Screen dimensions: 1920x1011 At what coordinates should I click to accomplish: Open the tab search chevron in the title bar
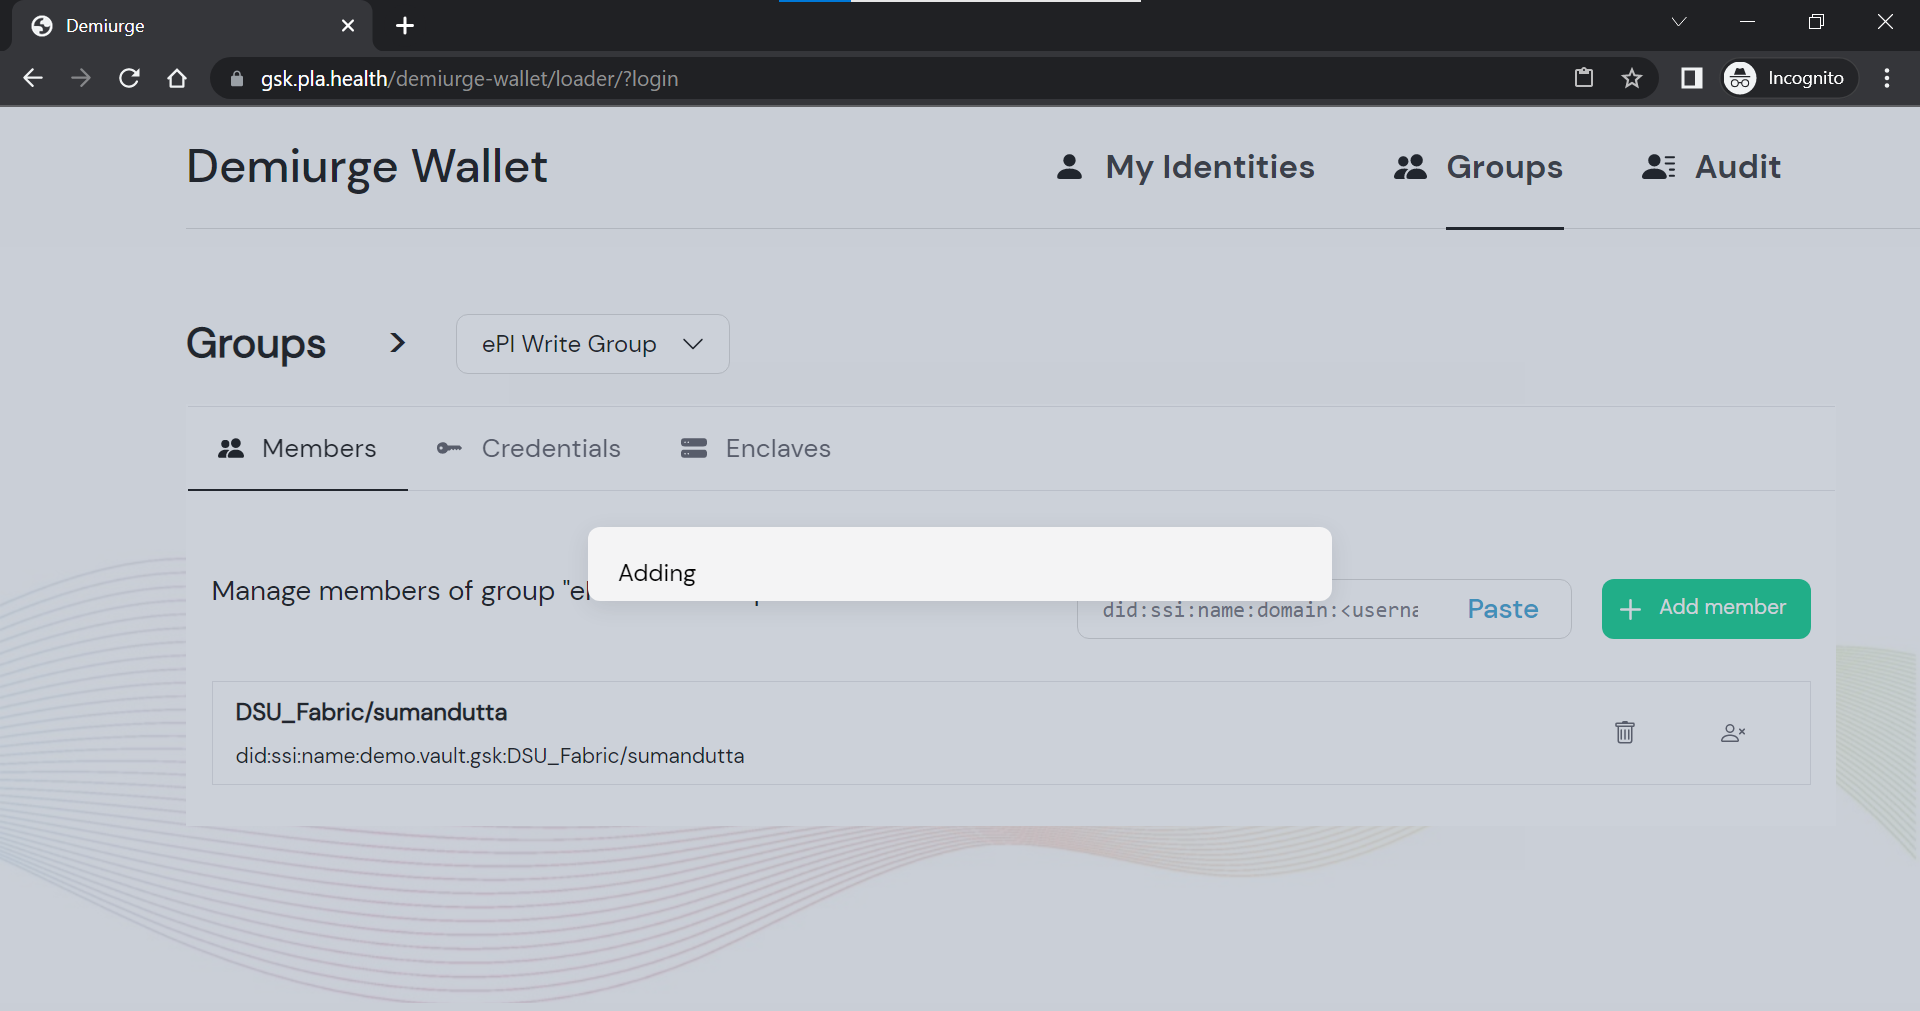pos(1679,21)
